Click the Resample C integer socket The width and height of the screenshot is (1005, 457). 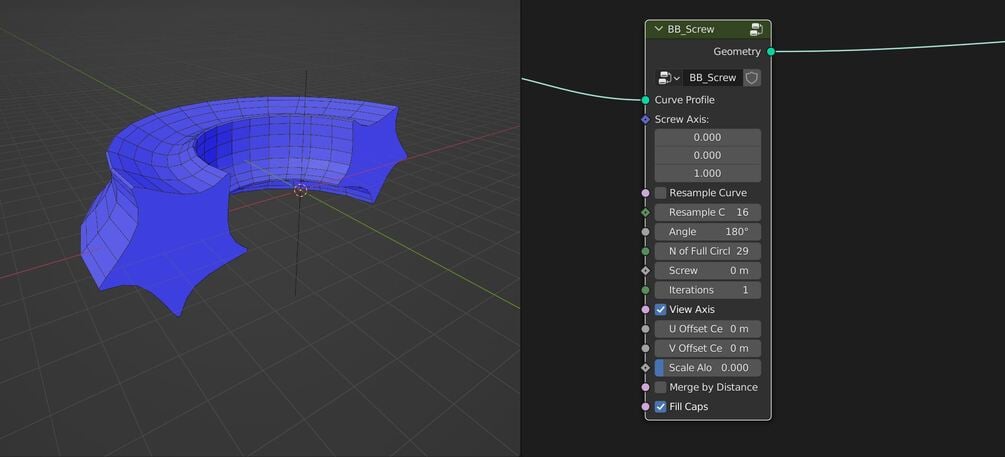pyautogui.click(x=645, y=212)
